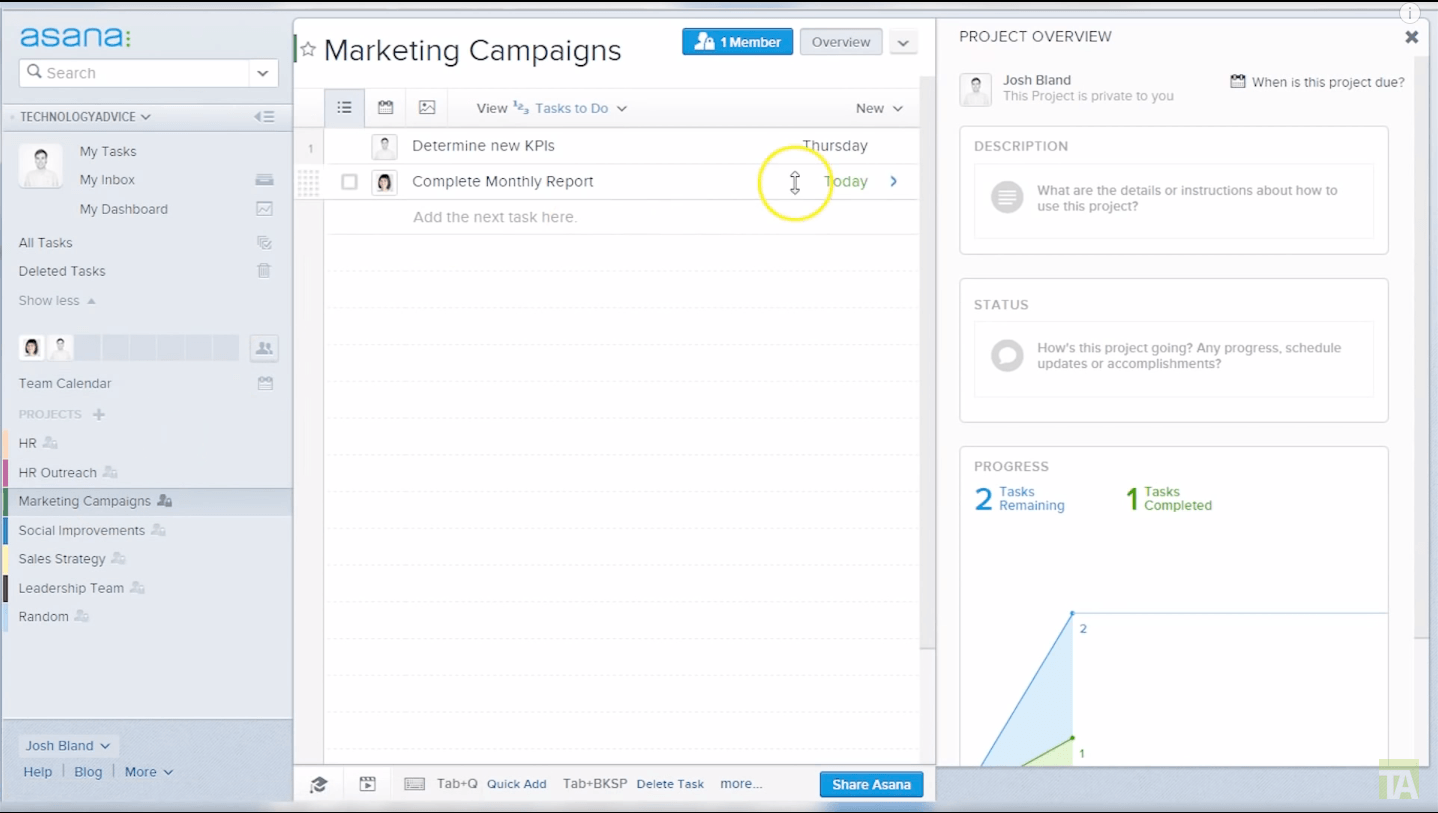The height and width of the screenshot is (813, 1438).
Task: Open Team Calendar in sidebar
Action: tap(65, 383)
